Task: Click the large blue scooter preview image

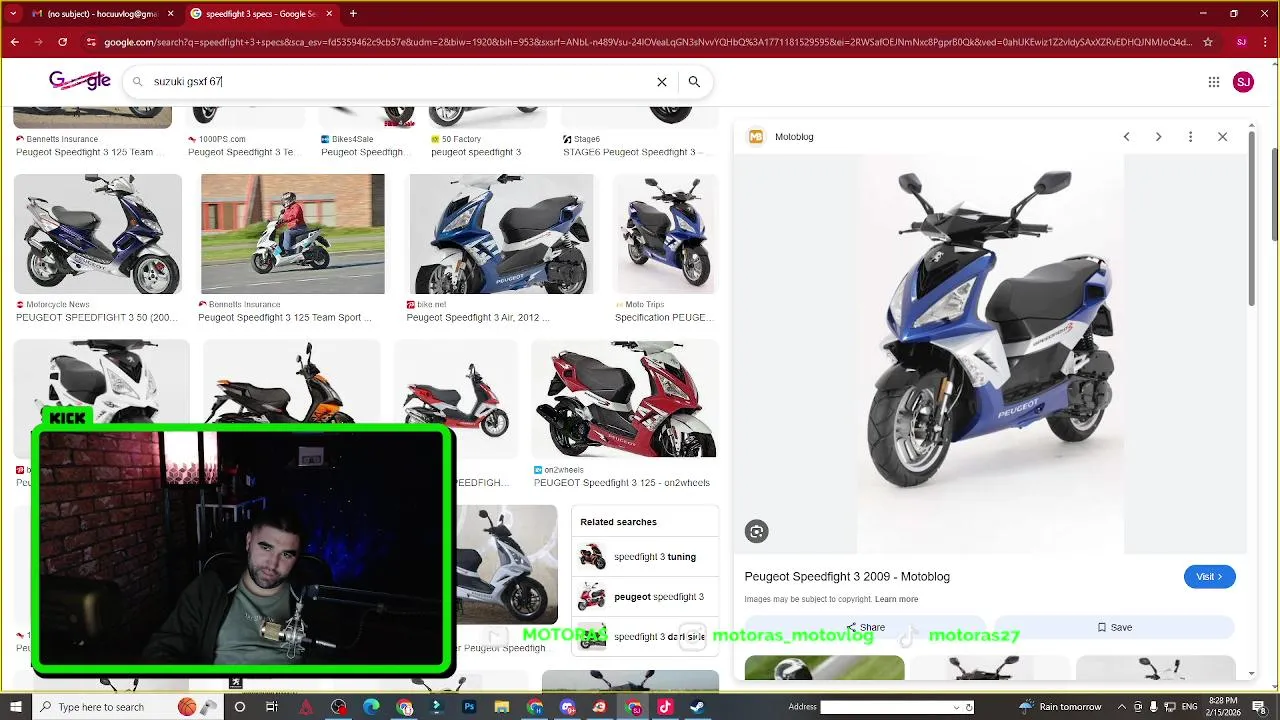Action: pyautogui.click(x=990, y=354)
